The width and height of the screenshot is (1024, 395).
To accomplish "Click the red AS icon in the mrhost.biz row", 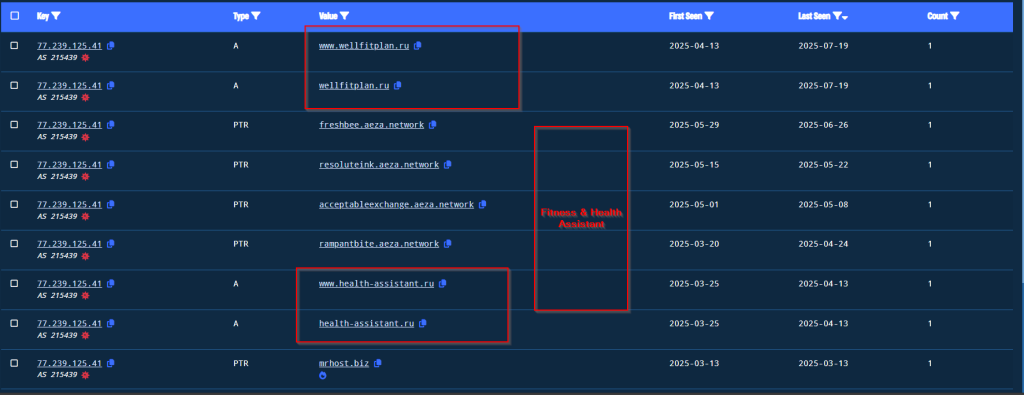I will pos(85,375).
